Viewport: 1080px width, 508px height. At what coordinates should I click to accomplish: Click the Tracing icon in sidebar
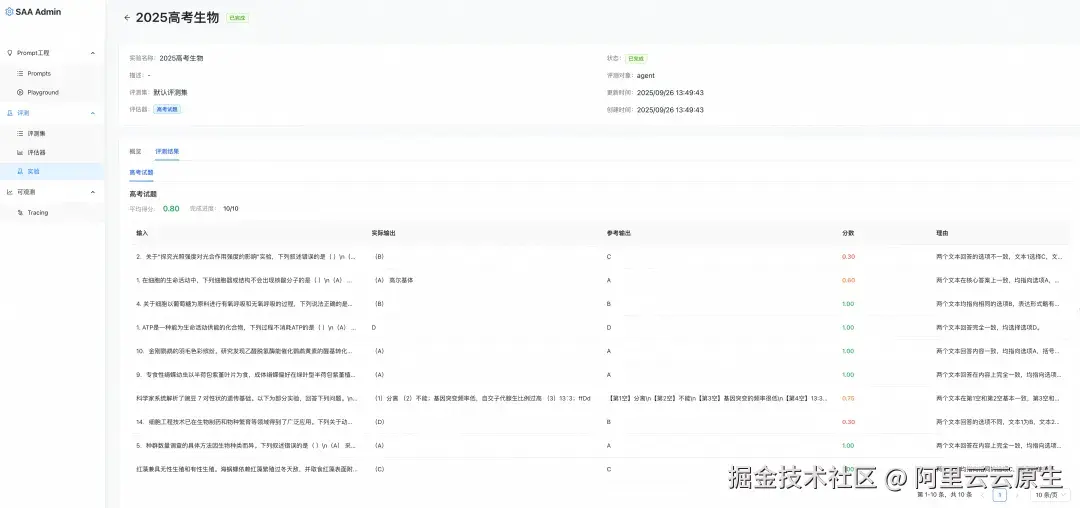tap(20, 213)
